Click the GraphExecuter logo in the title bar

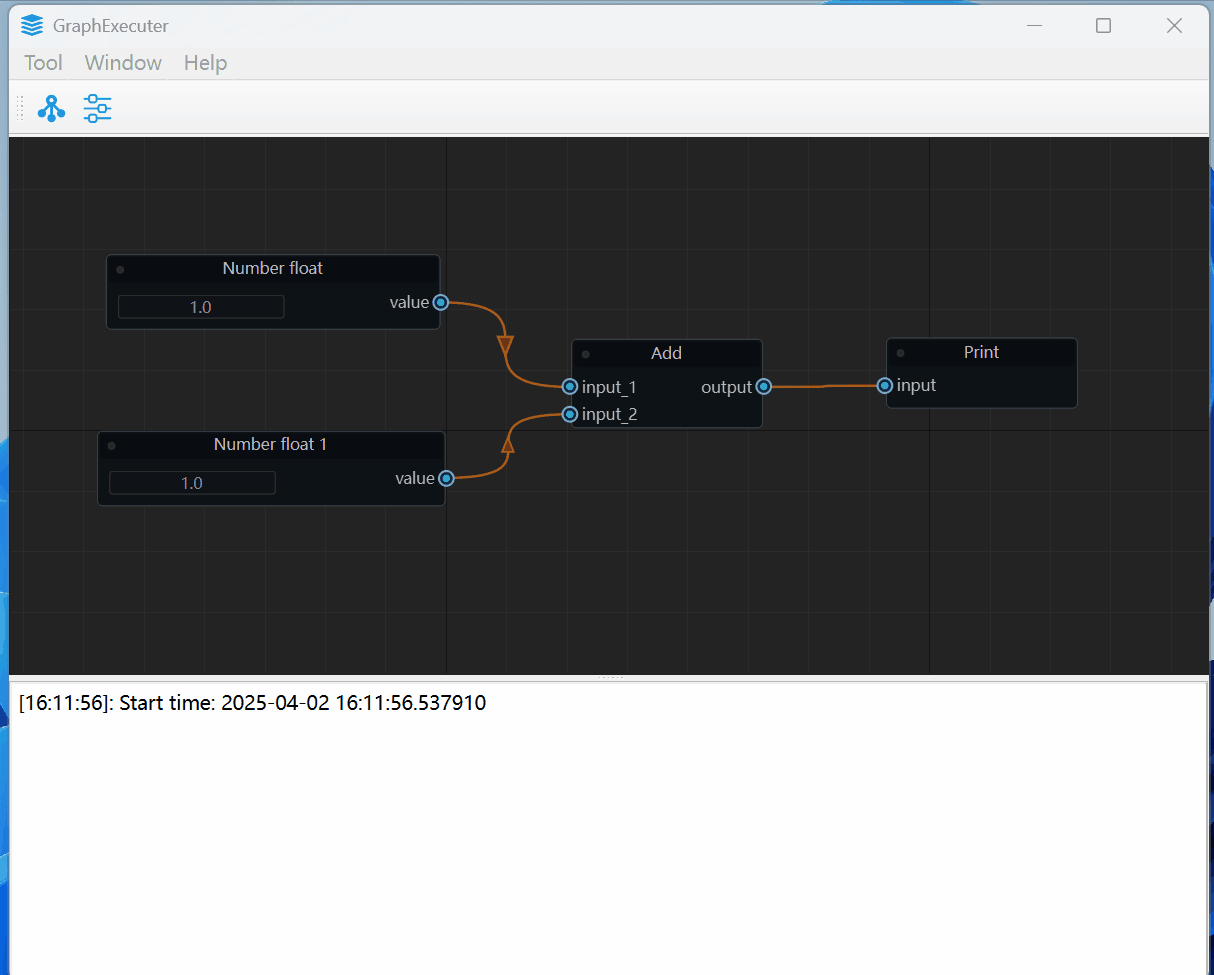pyautogui.click(x=31, y=25)
